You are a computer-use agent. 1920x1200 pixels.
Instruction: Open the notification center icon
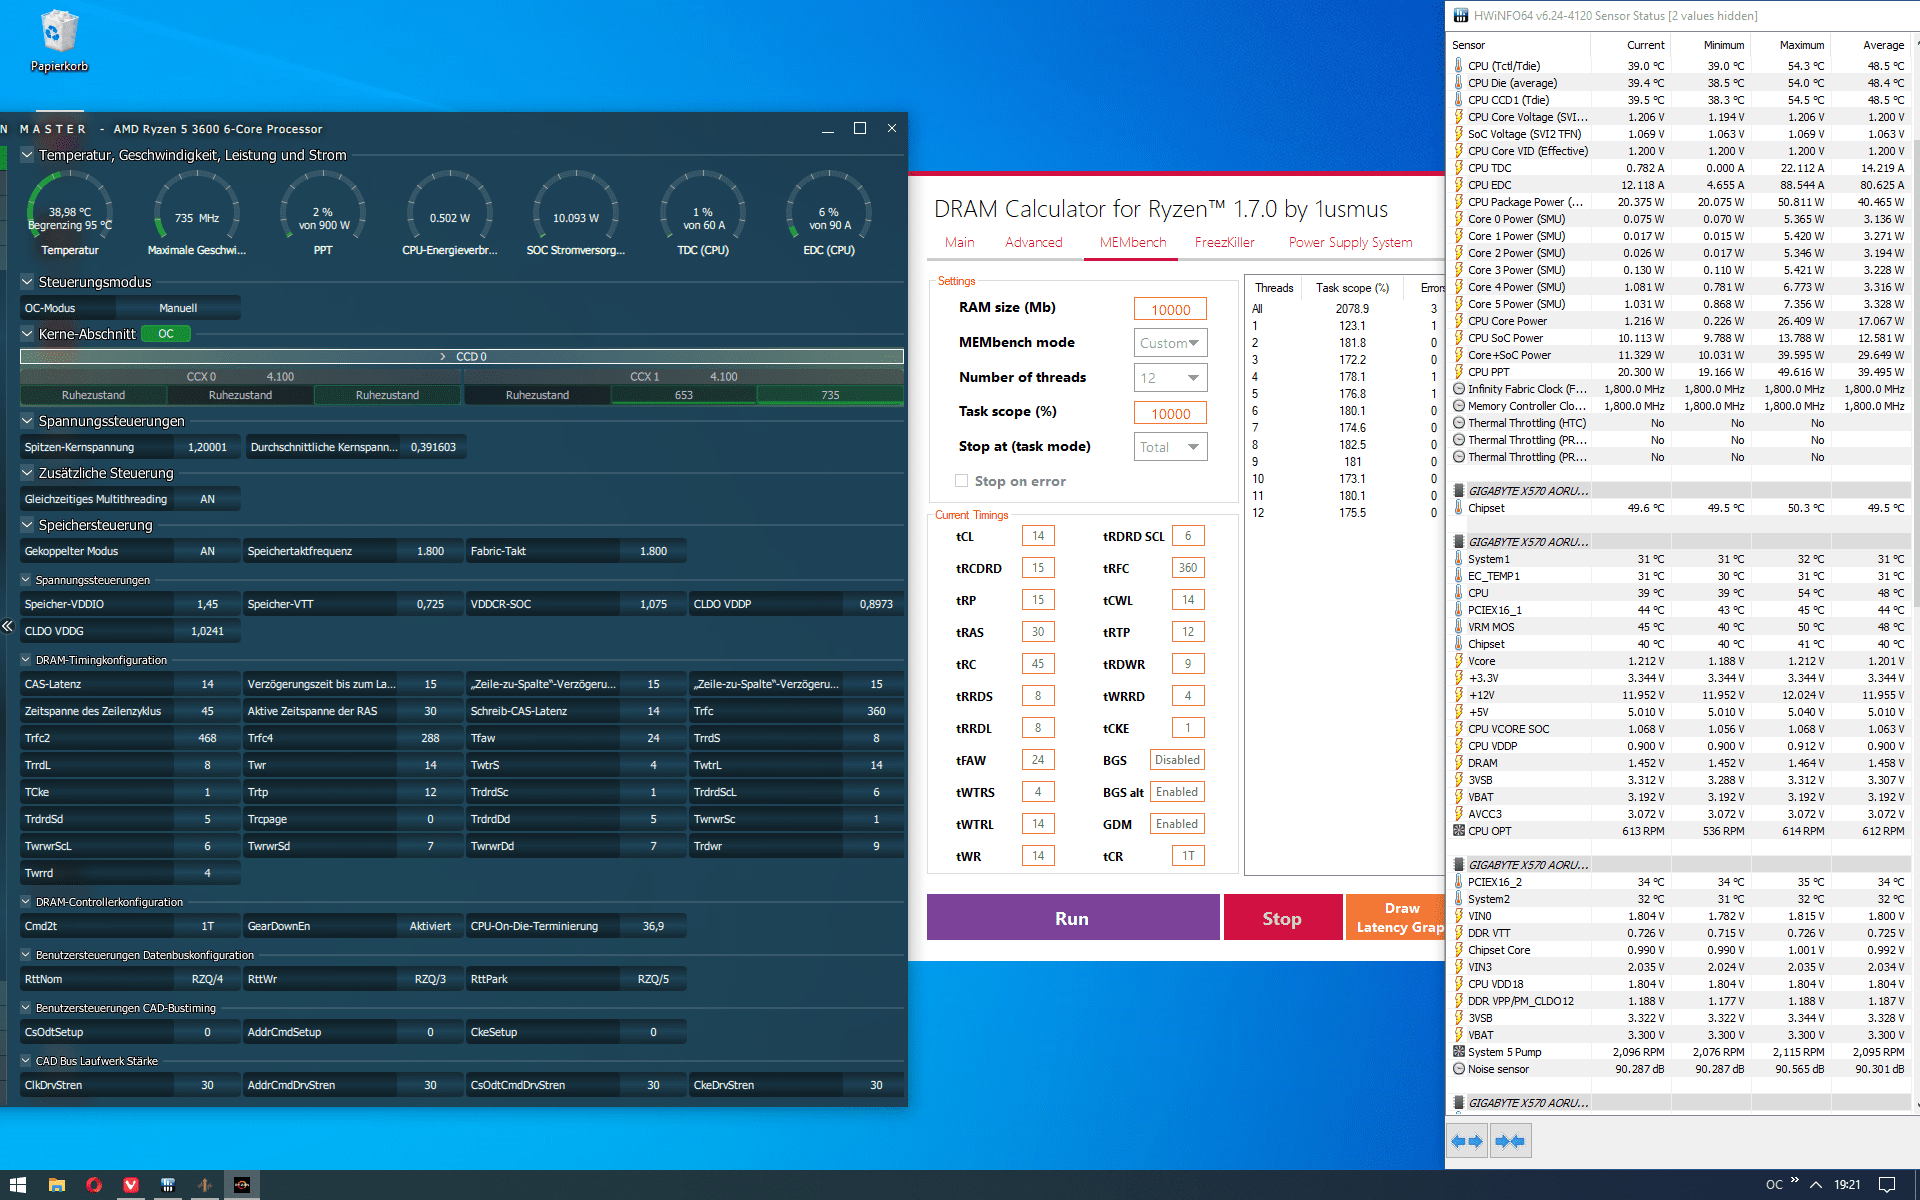click(1887, 1184)
